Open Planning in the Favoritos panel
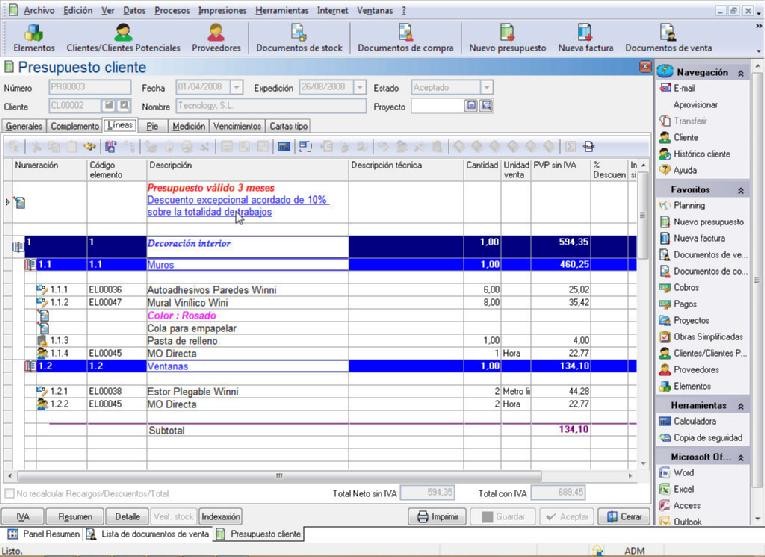 pos(690,205)
